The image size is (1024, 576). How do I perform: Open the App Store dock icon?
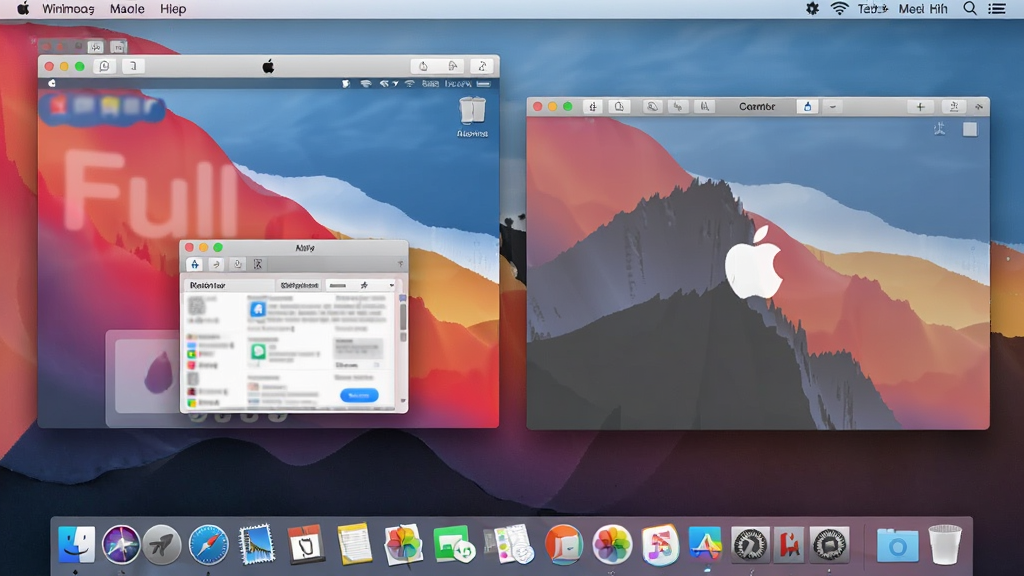click(705, 544)
